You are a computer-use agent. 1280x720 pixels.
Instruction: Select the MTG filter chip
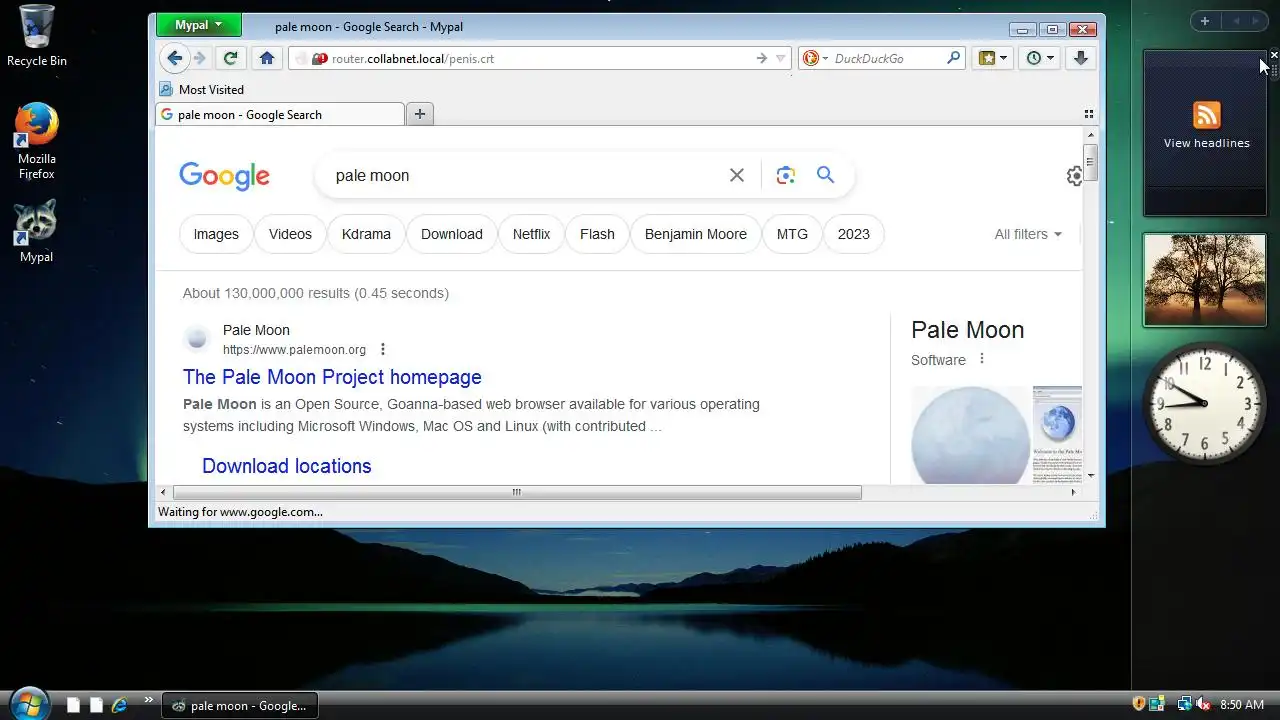coord(792,234)
